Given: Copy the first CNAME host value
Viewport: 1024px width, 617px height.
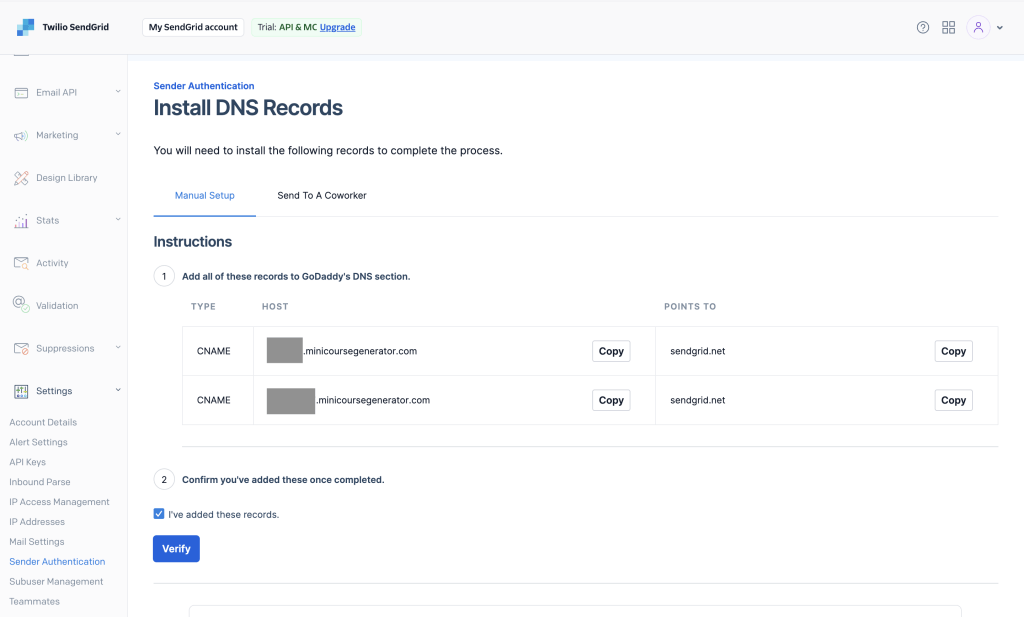Looking at the screenshot, I should click(x=611, y=351).
